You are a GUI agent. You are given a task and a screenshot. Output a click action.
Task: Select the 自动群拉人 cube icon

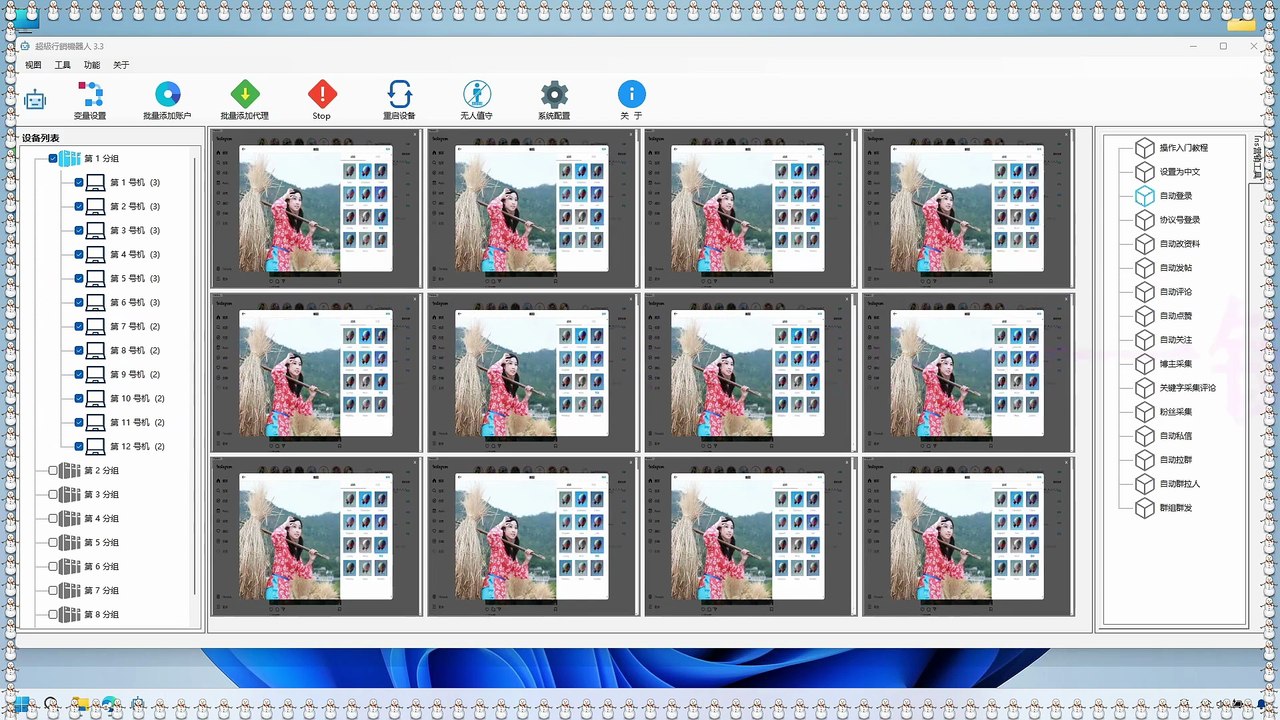click(1144, 484)
